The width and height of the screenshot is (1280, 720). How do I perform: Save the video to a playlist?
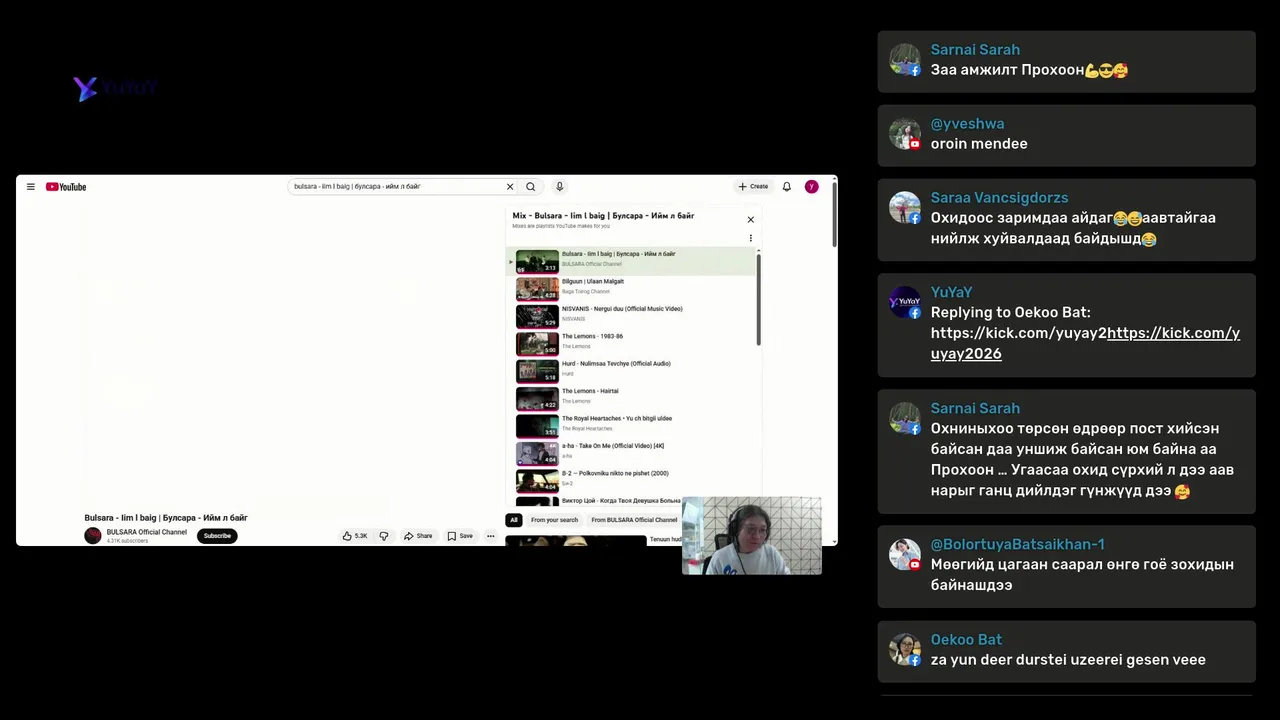(460, 536)
